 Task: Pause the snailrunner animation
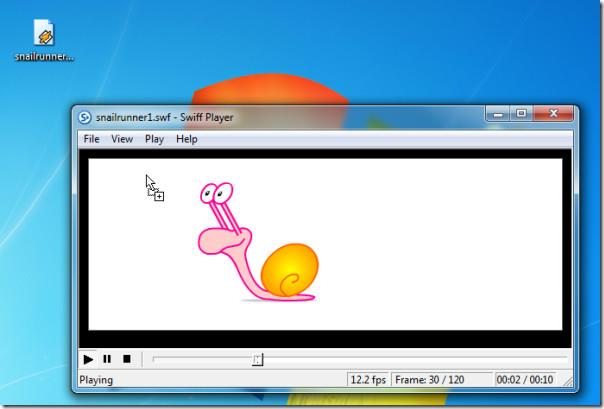pos(107,358)
